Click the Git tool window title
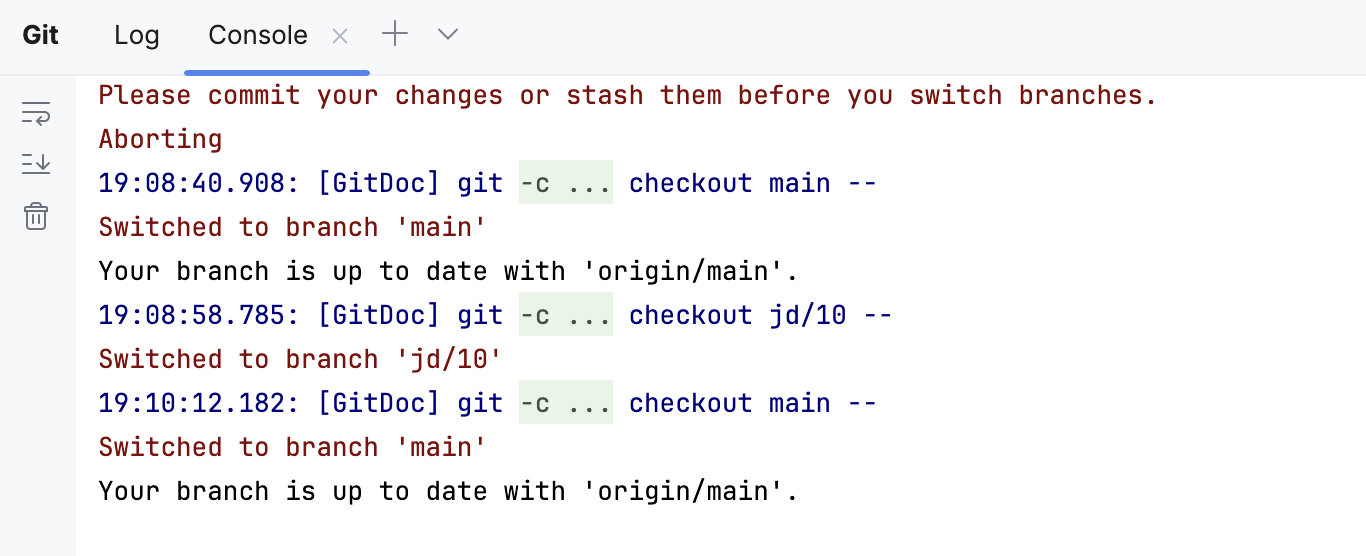Viewport: 1366px width, 556px height. pyautogui.click(x=41, y=35)
